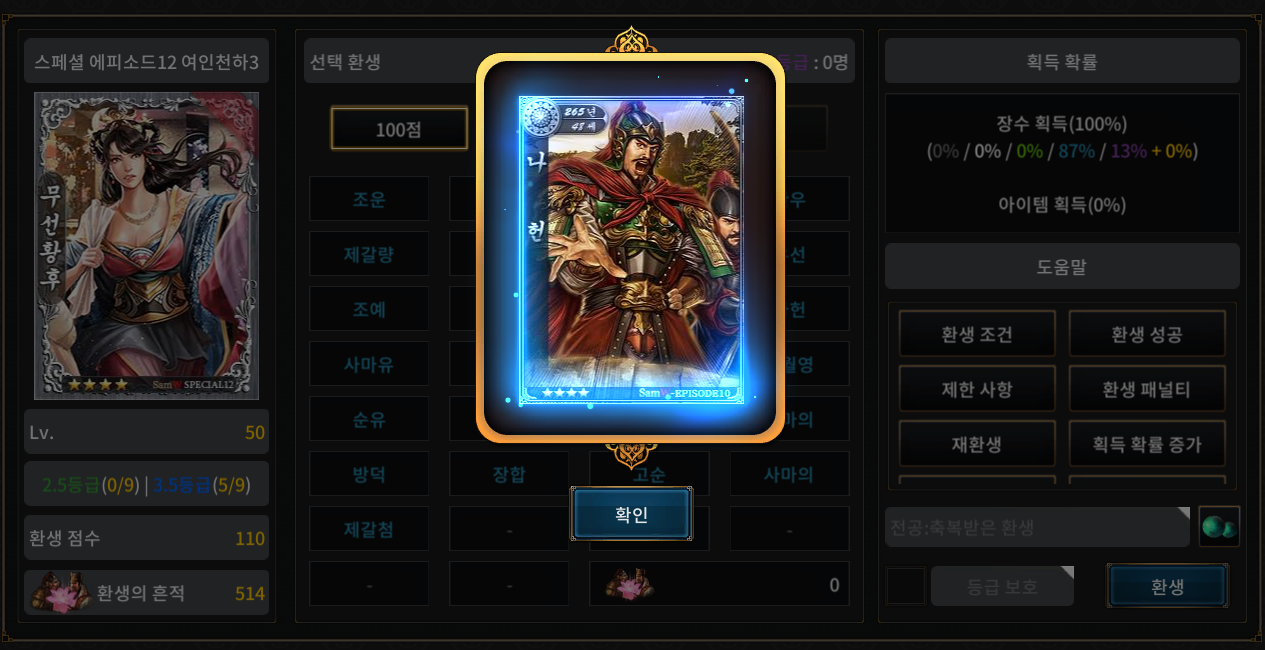The width and height of the screenshot is (1265, 650).
Task: Click the 환생 rebirth button
Action: (x=1167, y=586)
